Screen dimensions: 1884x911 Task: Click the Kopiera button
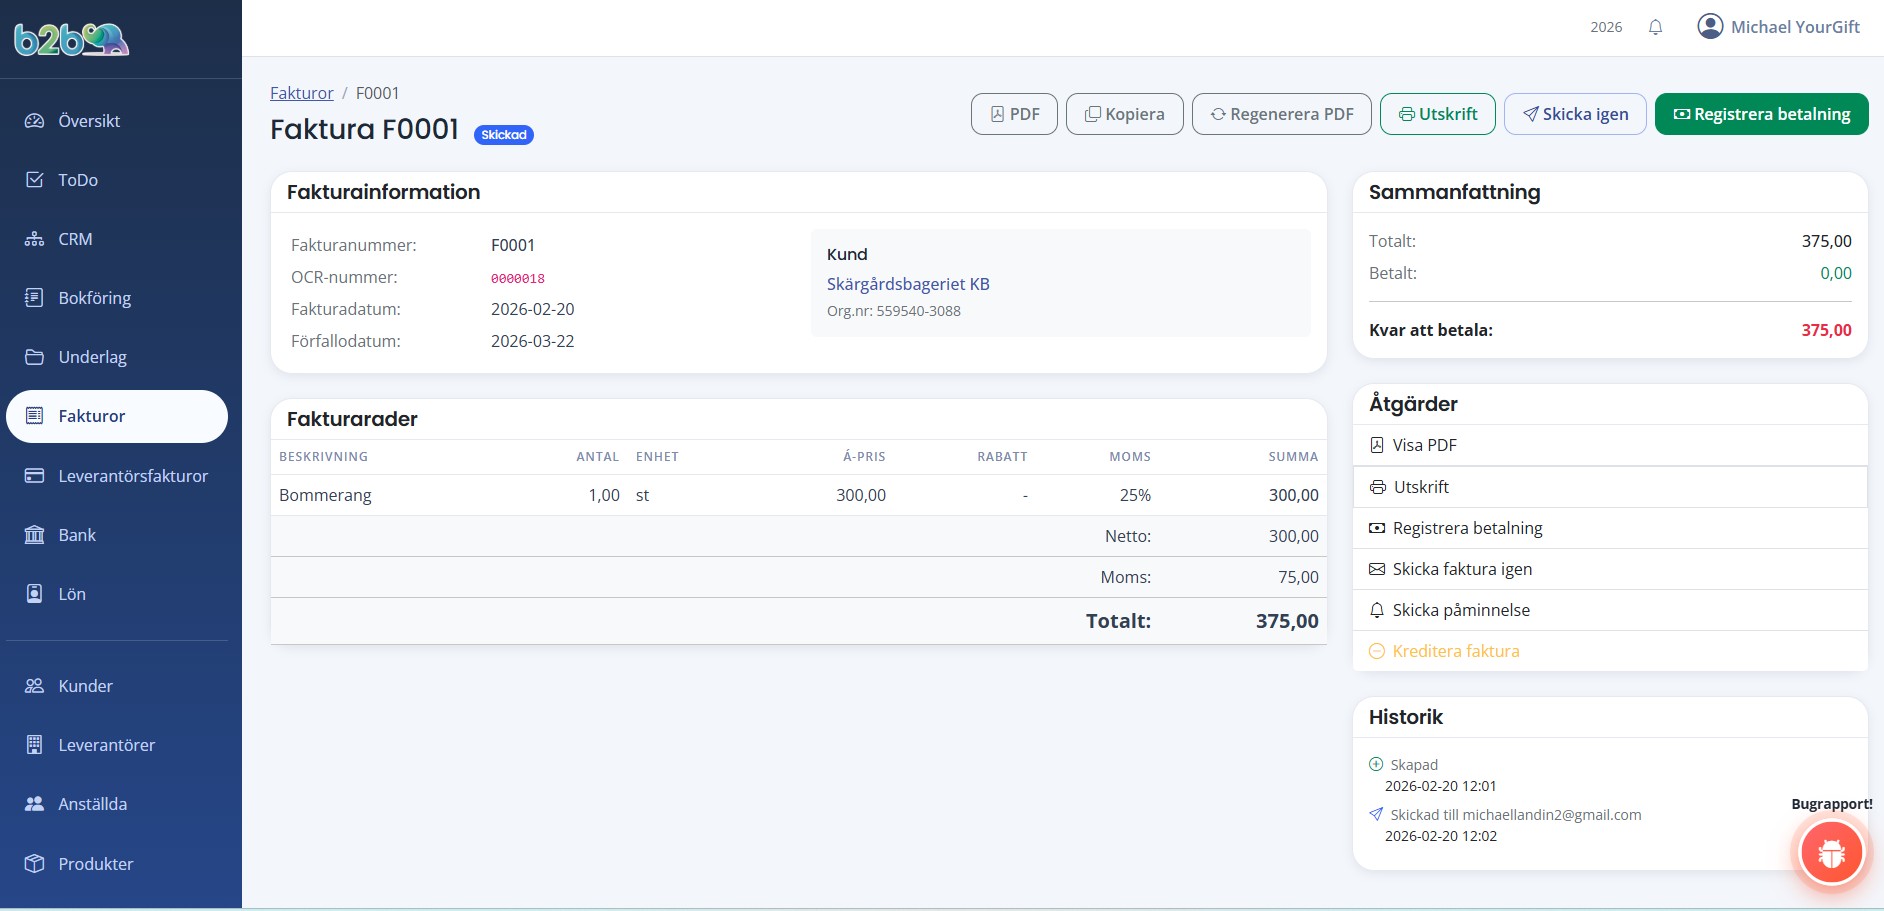coord(1124,114)
